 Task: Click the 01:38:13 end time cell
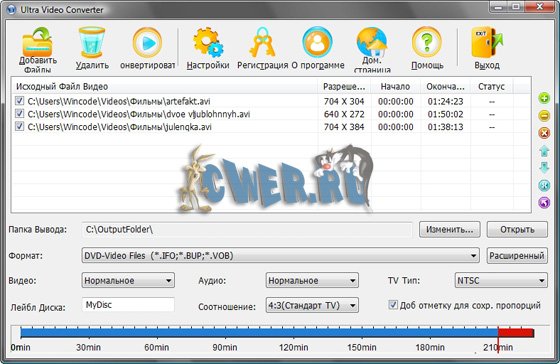point(445,127)
